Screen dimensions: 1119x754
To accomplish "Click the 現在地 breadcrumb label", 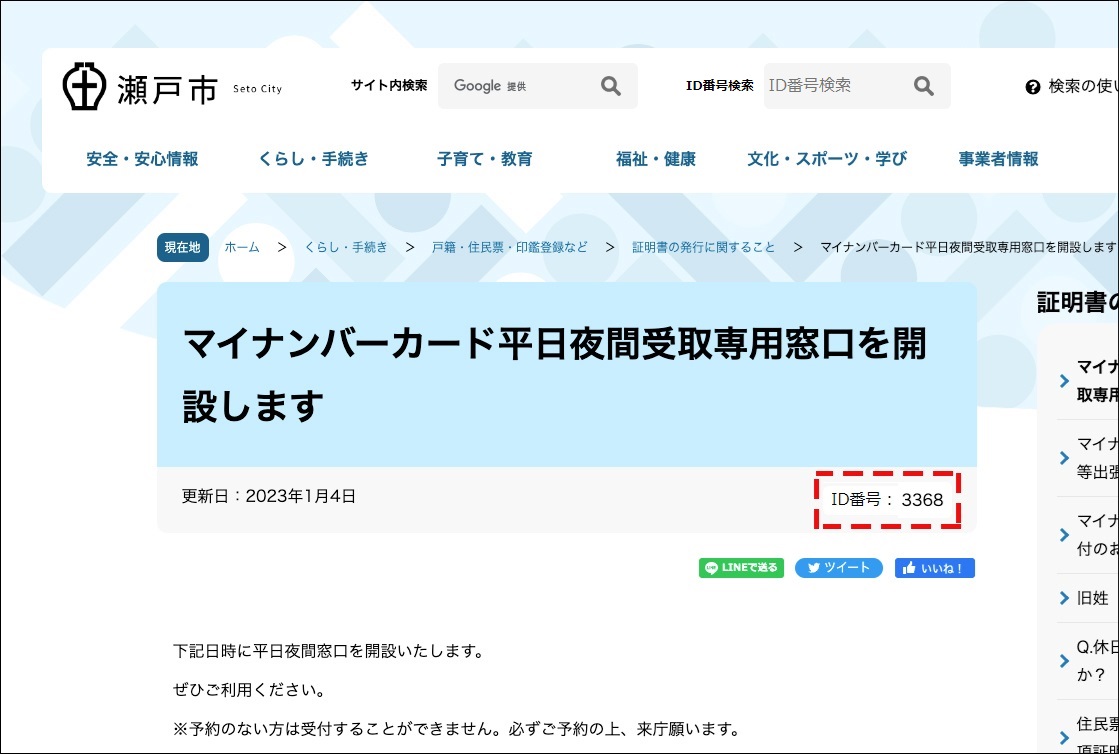I will tap(183, 248).
